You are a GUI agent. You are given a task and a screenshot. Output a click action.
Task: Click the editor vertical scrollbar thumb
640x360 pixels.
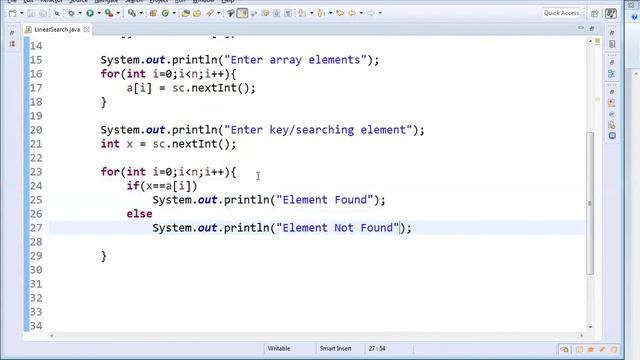point(590,203)
